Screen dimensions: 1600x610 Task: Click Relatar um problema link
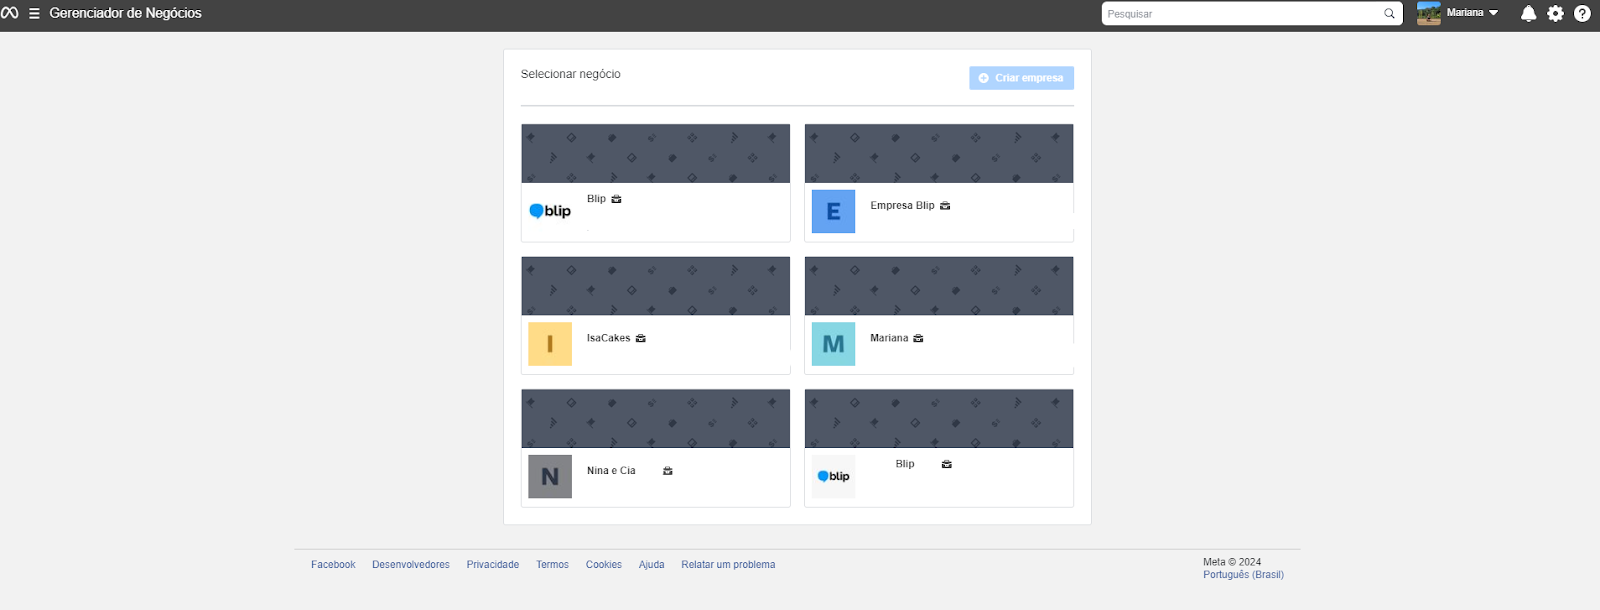pos(728,565)
